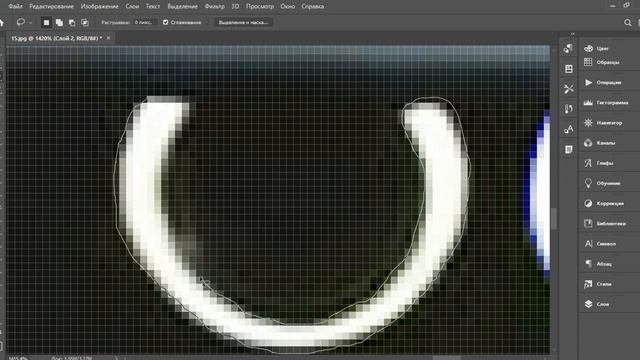The image size is (640, 360).
Task: Open the Текст menu
Action: [x=153, y=6]
